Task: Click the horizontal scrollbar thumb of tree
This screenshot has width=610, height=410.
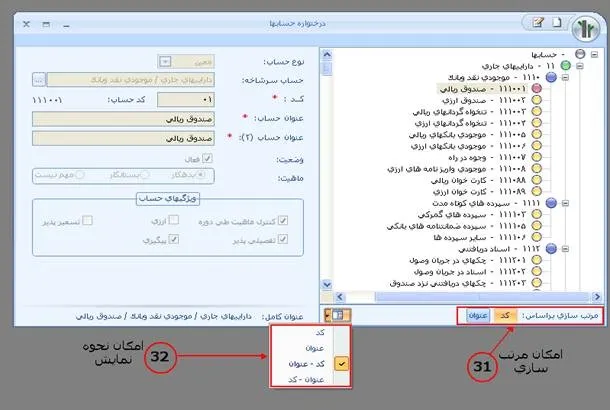Action: coord(481,297)
